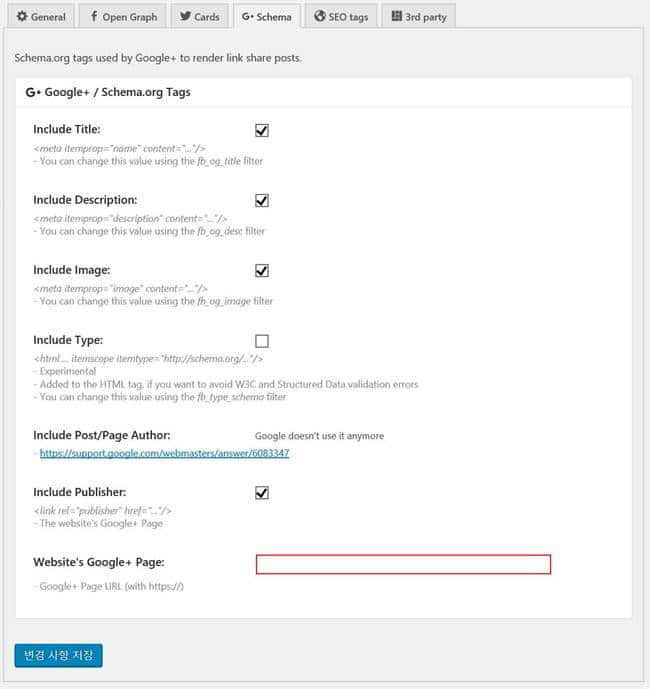Click the 'Include Image:' label

click(x=72, y=270)
